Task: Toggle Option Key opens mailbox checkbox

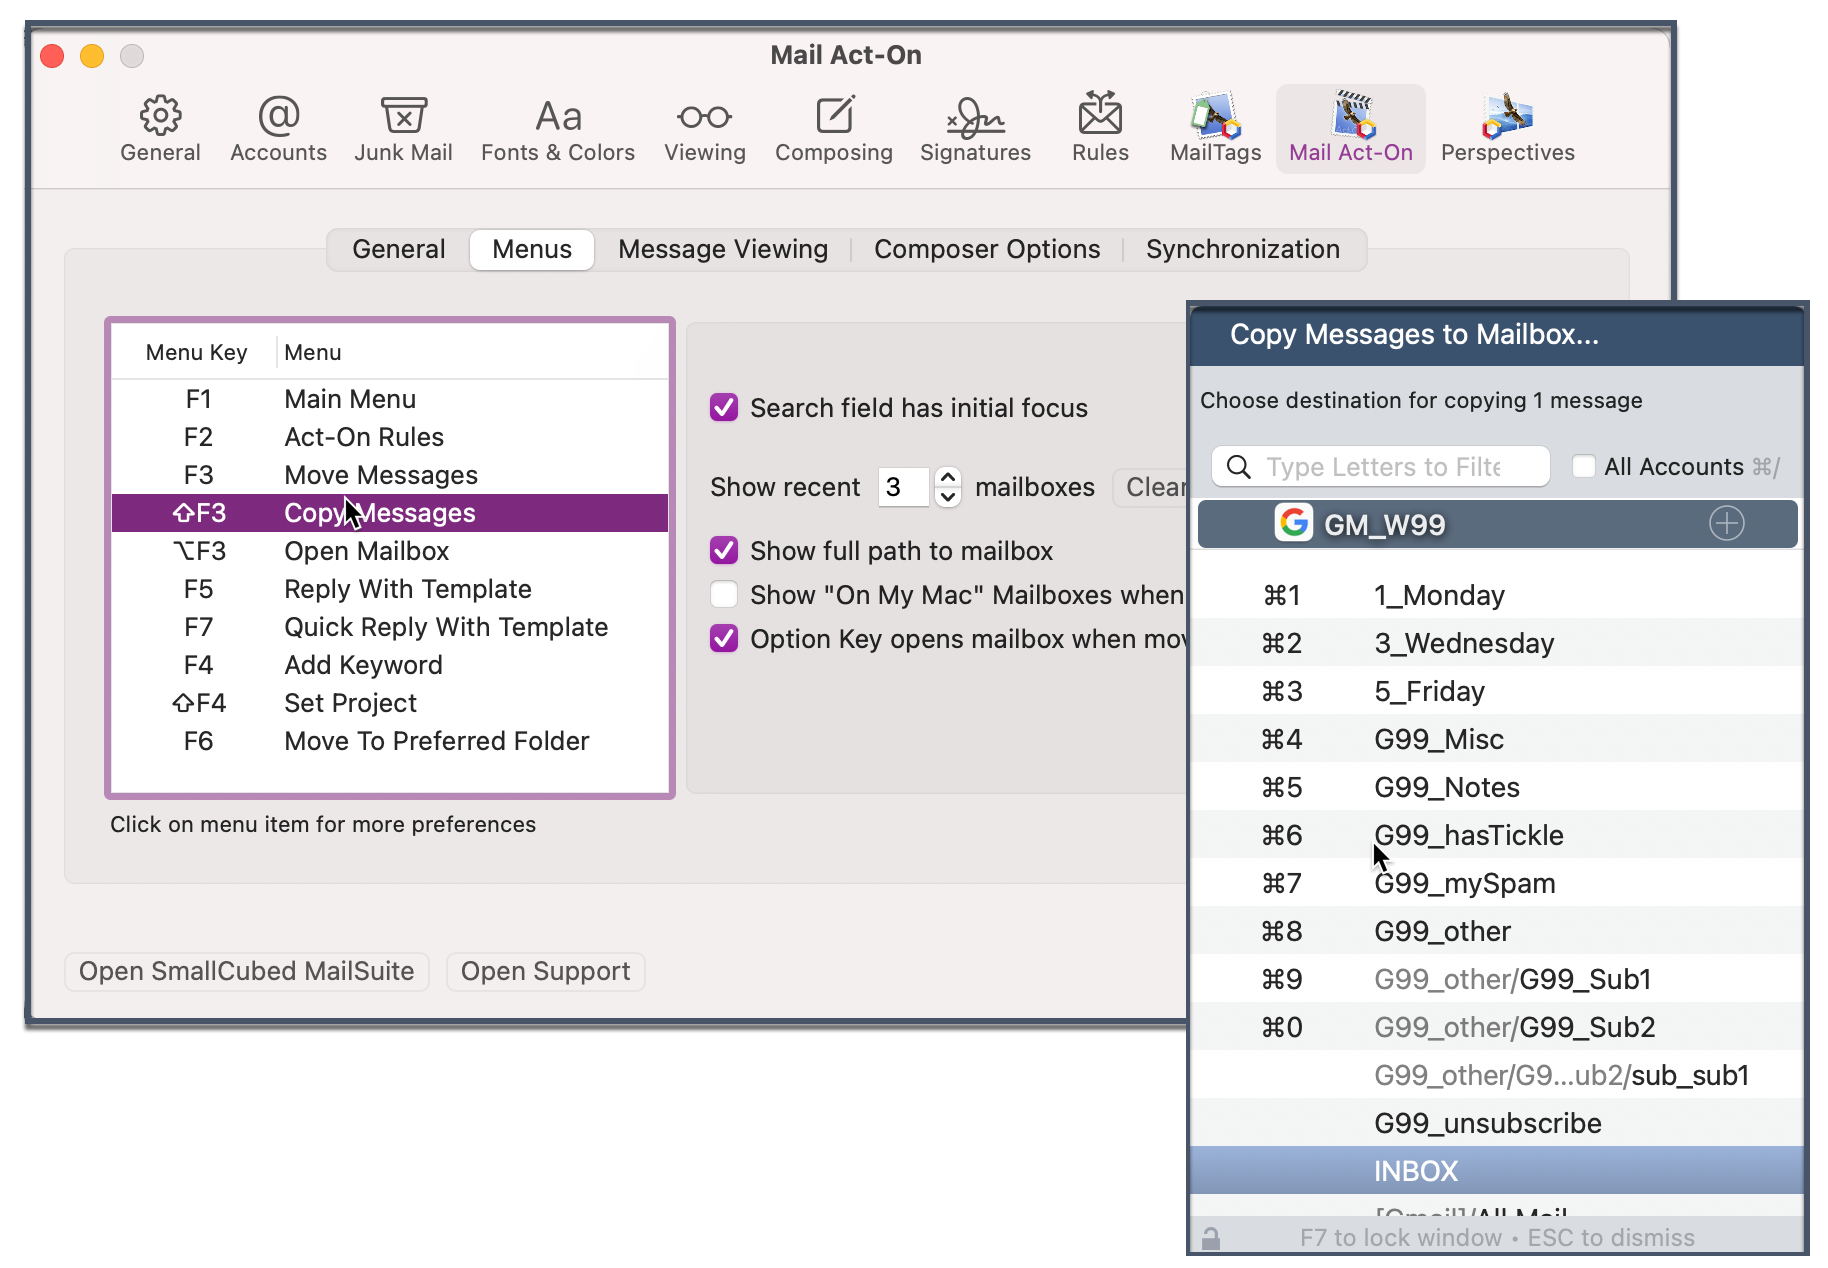Action: point(724,639)
